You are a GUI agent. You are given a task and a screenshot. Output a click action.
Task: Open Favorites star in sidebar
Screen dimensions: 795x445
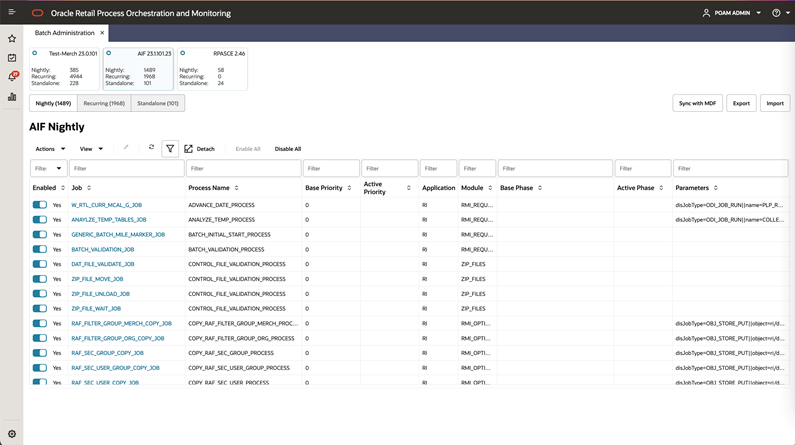click(12, 39)
